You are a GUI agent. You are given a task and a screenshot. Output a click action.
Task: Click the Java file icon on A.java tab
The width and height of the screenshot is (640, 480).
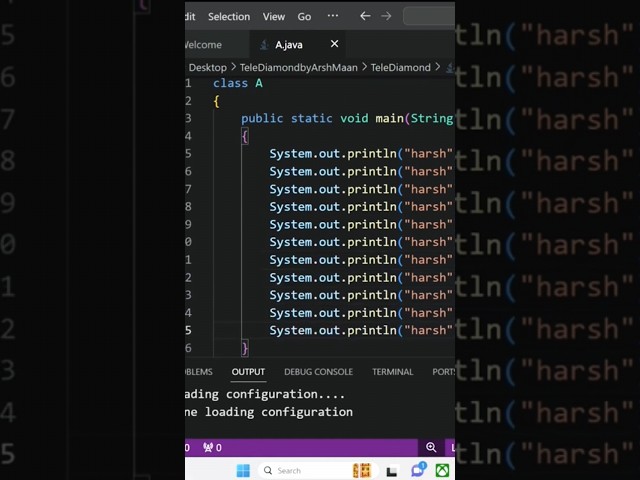coord(264,44)
